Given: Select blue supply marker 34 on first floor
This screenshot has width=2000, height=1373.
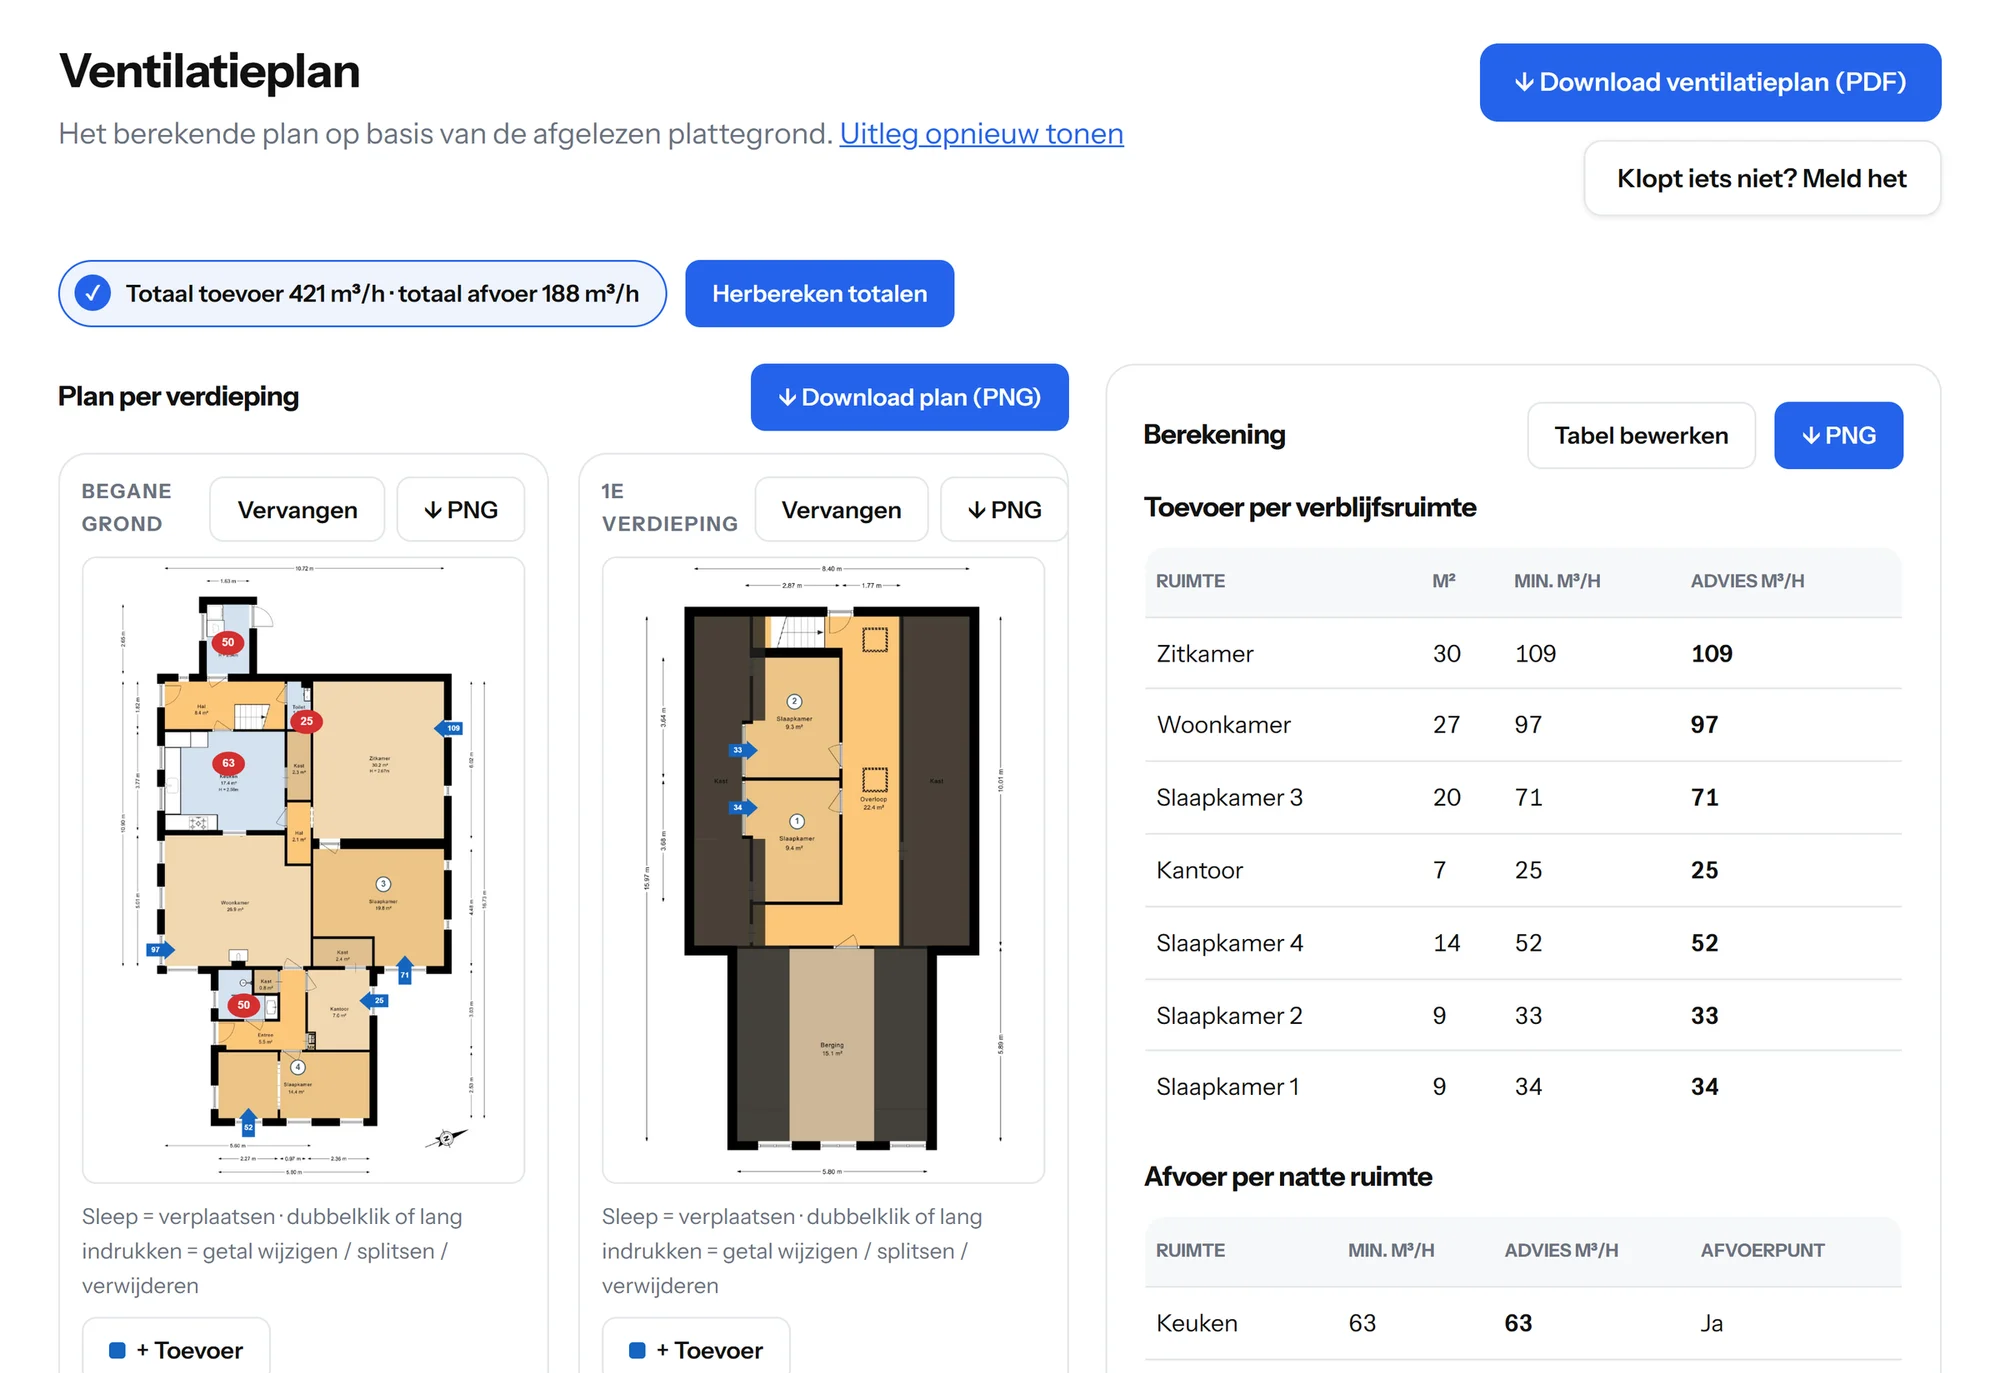Looking at the screenshot, I should click(x=742, y=808).
